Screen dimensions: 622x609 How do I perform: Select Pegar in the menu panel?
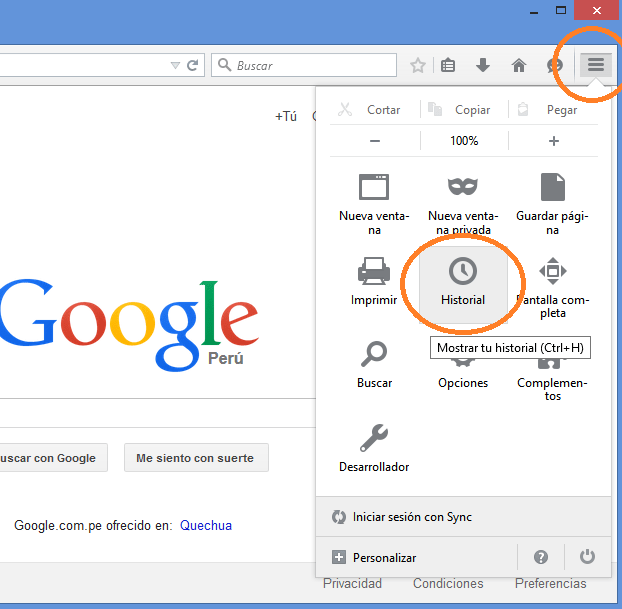click(x=548, y=109)
